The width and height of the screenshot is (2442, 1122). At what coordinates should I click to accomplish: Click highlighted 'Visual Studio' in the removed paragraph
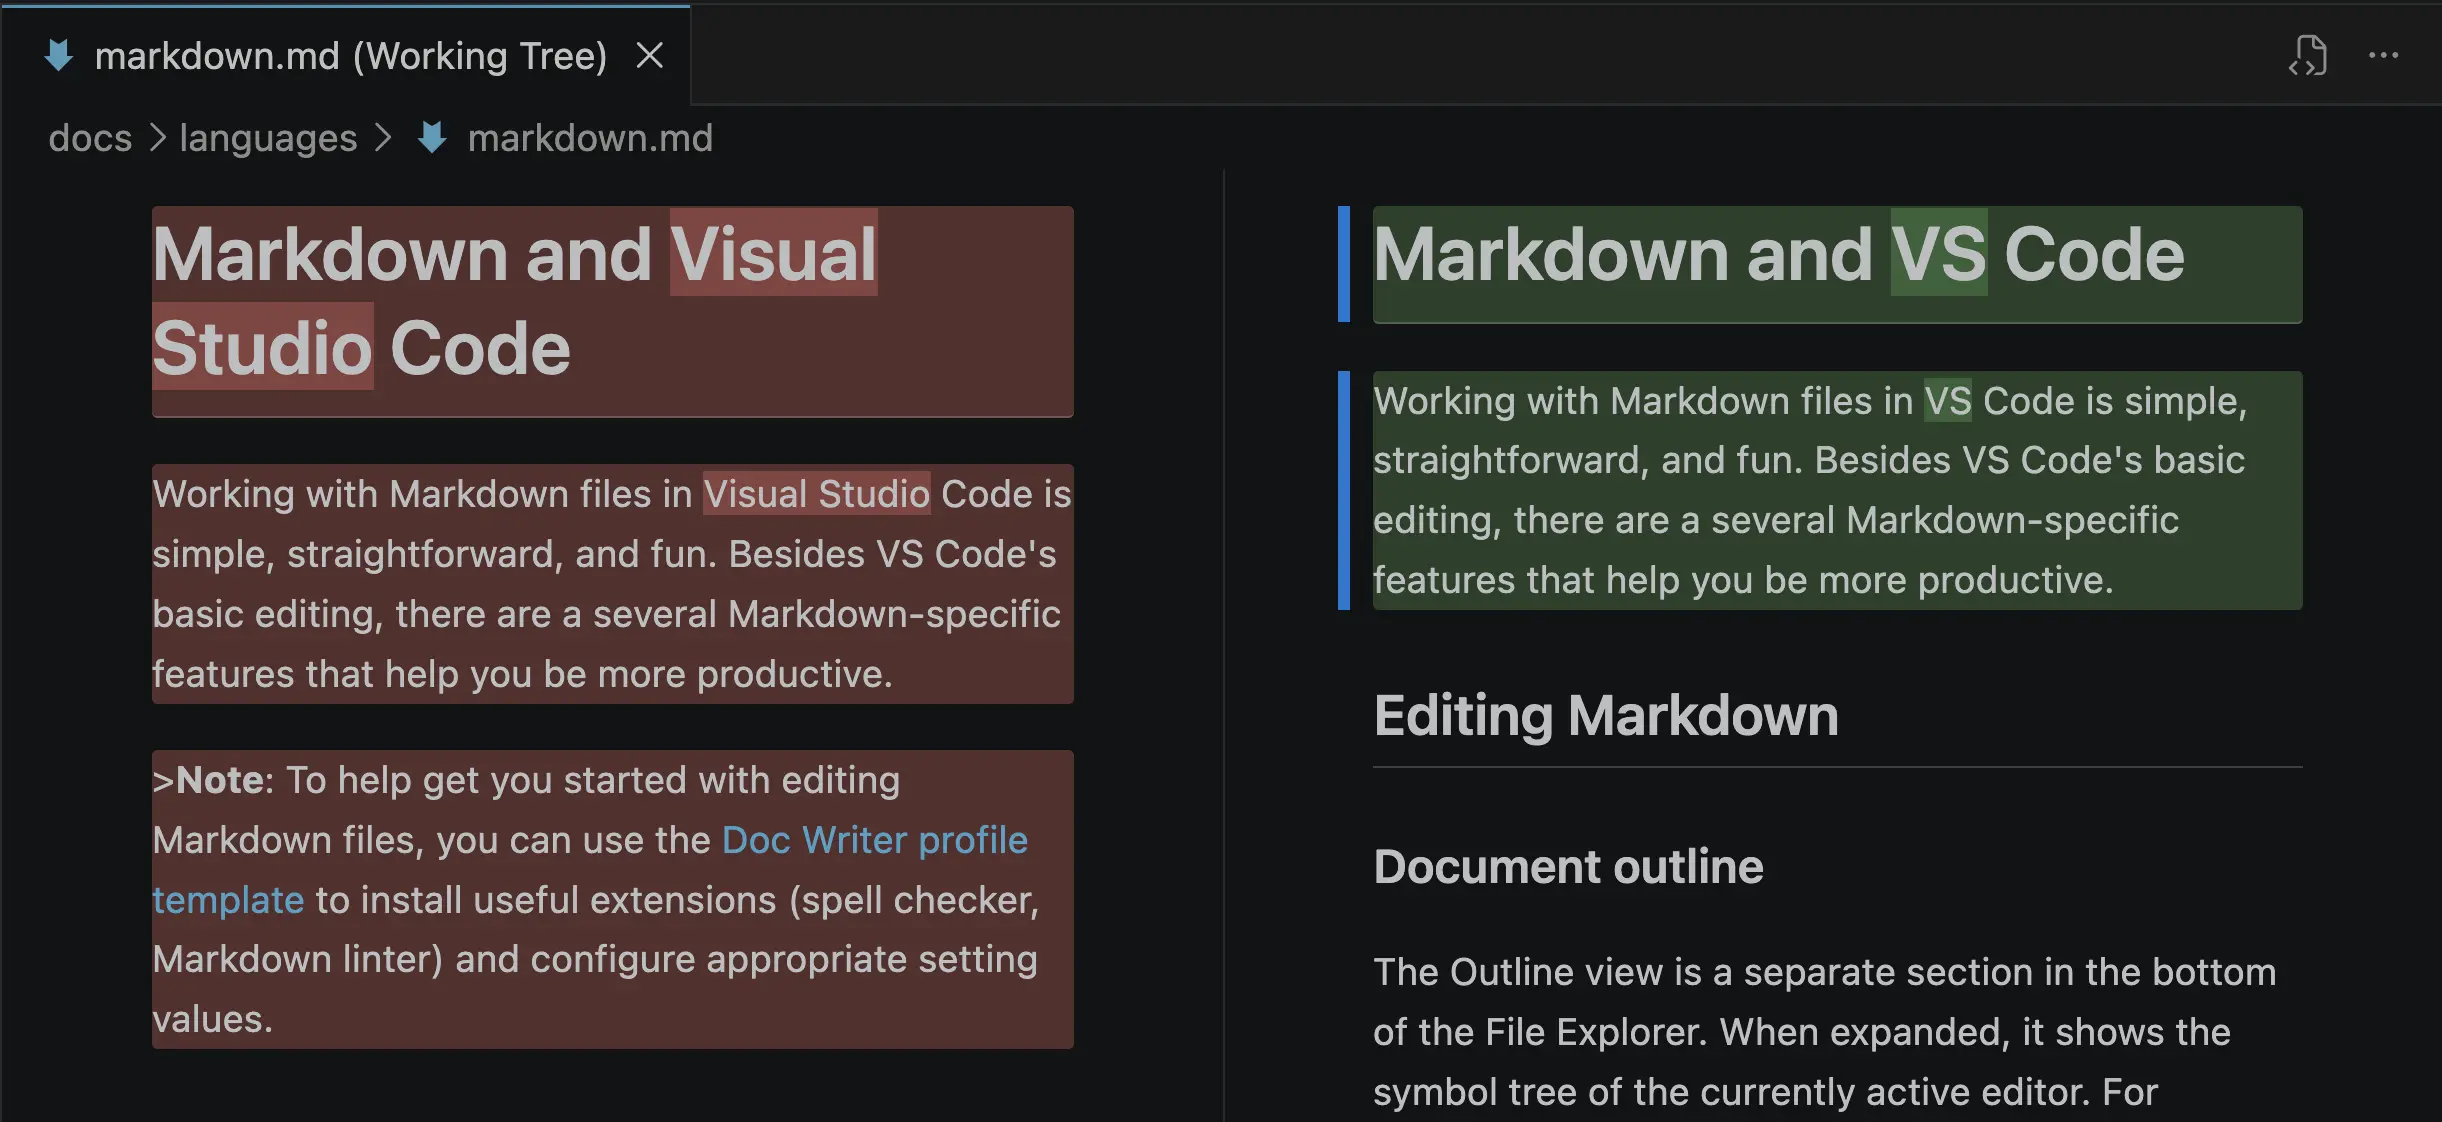pyautogui.click(x=816, y=494)
